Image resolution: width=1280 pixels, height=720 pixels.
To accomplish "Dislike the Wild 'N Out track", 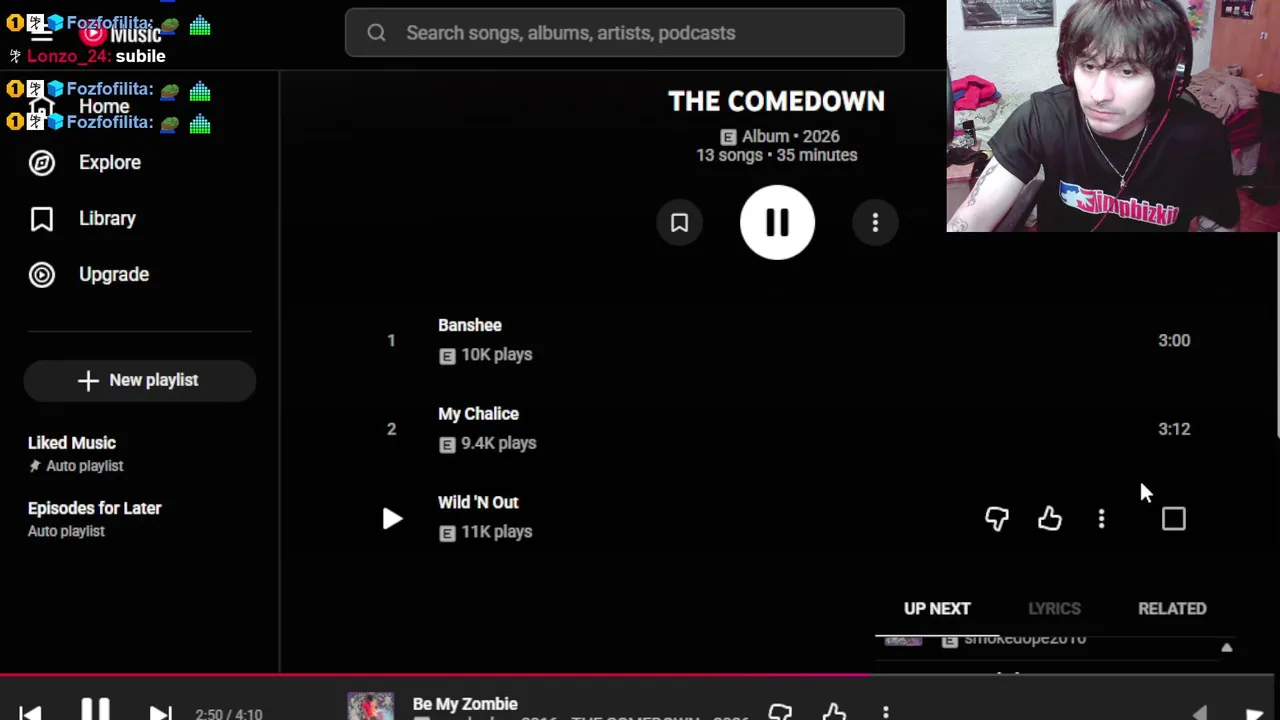I will (x=996, y=518).
